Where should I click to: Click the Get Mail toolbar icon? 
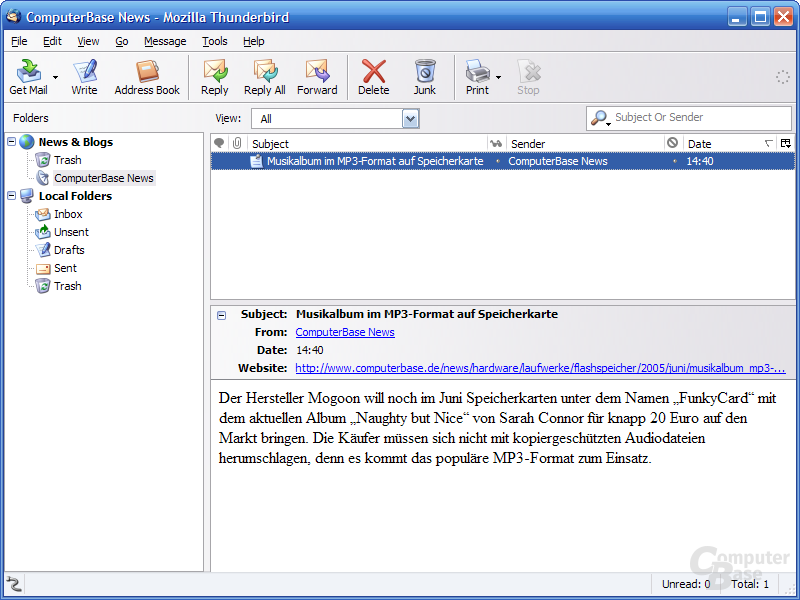tap(29, 77)
